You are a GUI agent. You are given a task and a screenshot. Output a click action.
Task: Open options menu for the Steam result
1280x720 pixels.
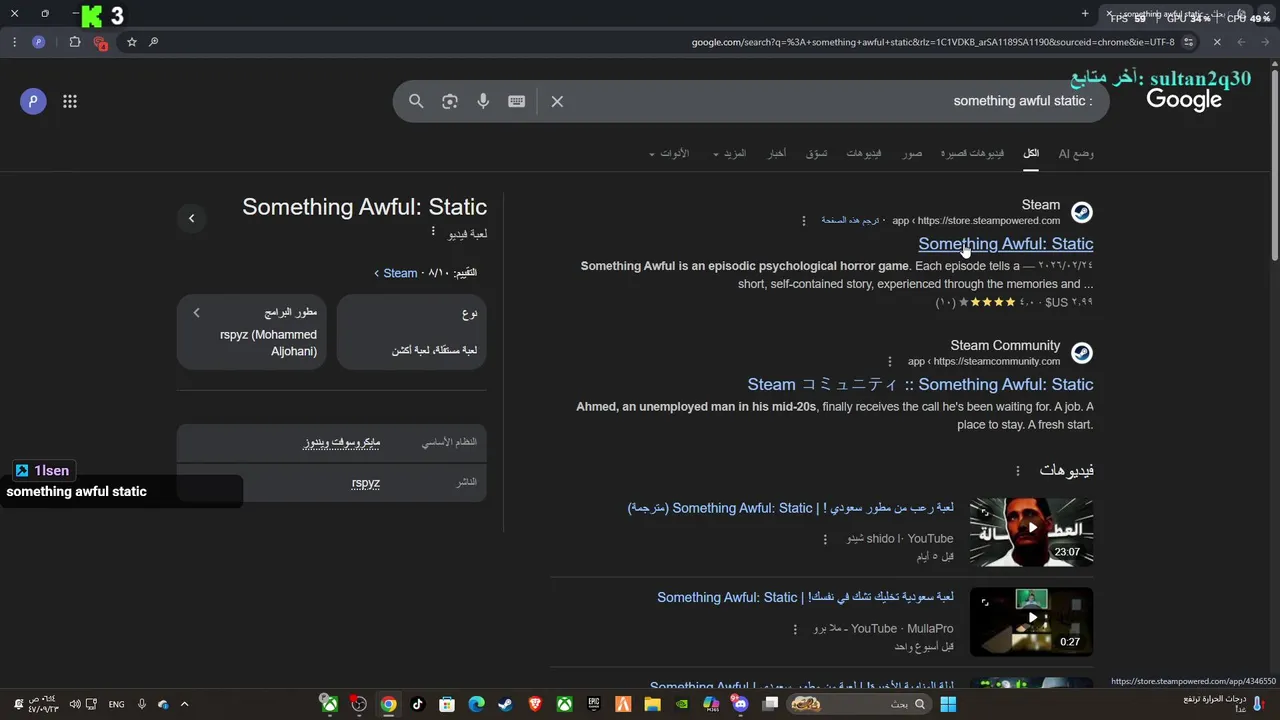click(x=803, y=221)
